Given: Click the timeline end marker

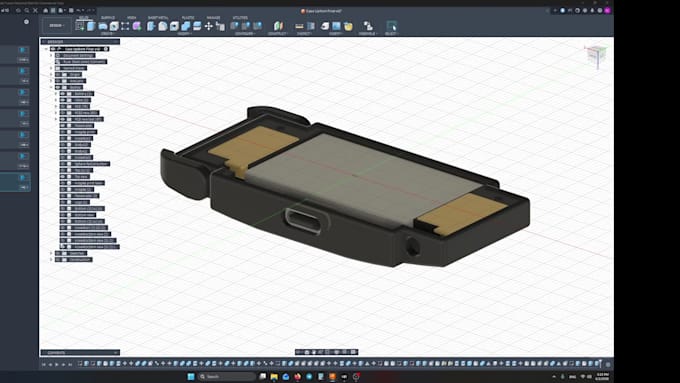Looking at the screenshot, I should [600, 363].
